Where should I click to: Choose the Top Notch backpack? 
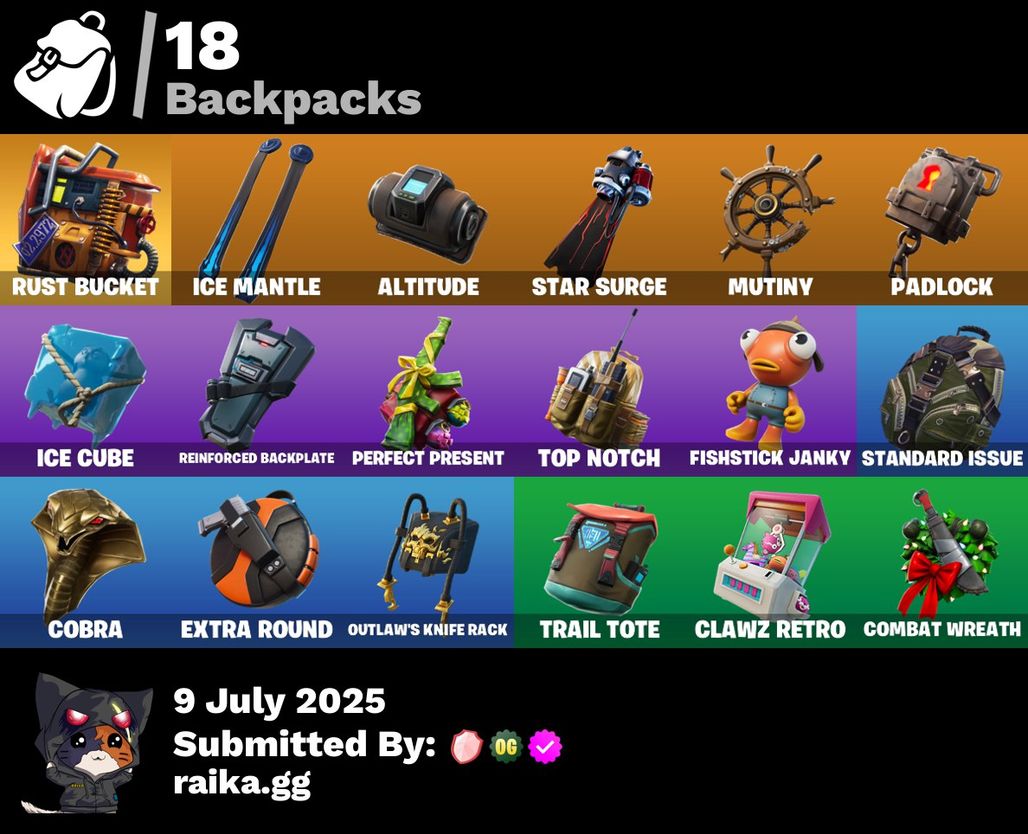[599, 391]
